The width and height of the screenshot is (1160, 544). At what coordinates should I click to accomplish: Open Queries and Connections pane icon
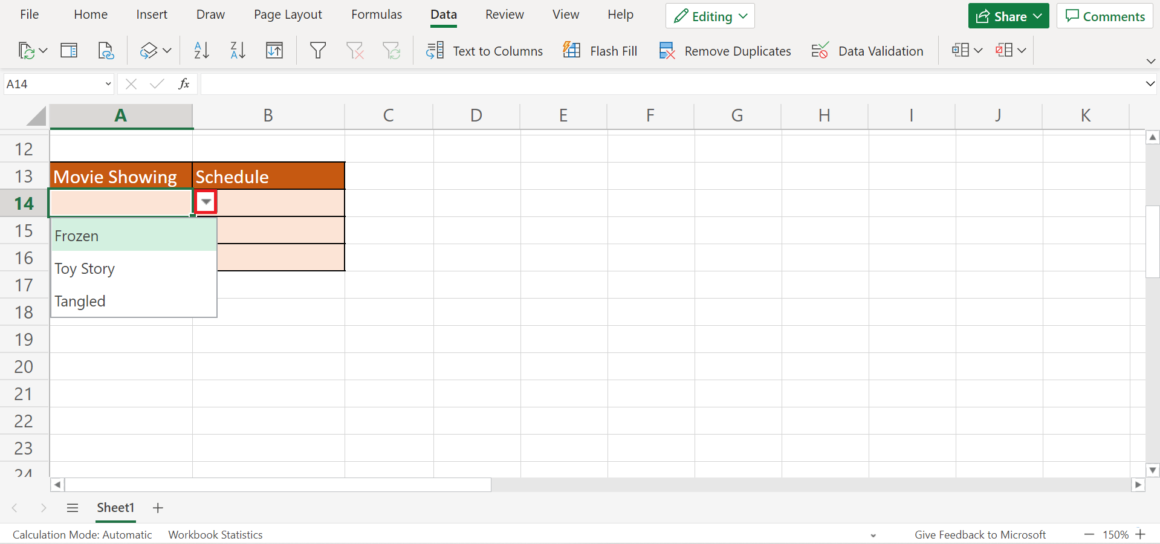(69, 50)
